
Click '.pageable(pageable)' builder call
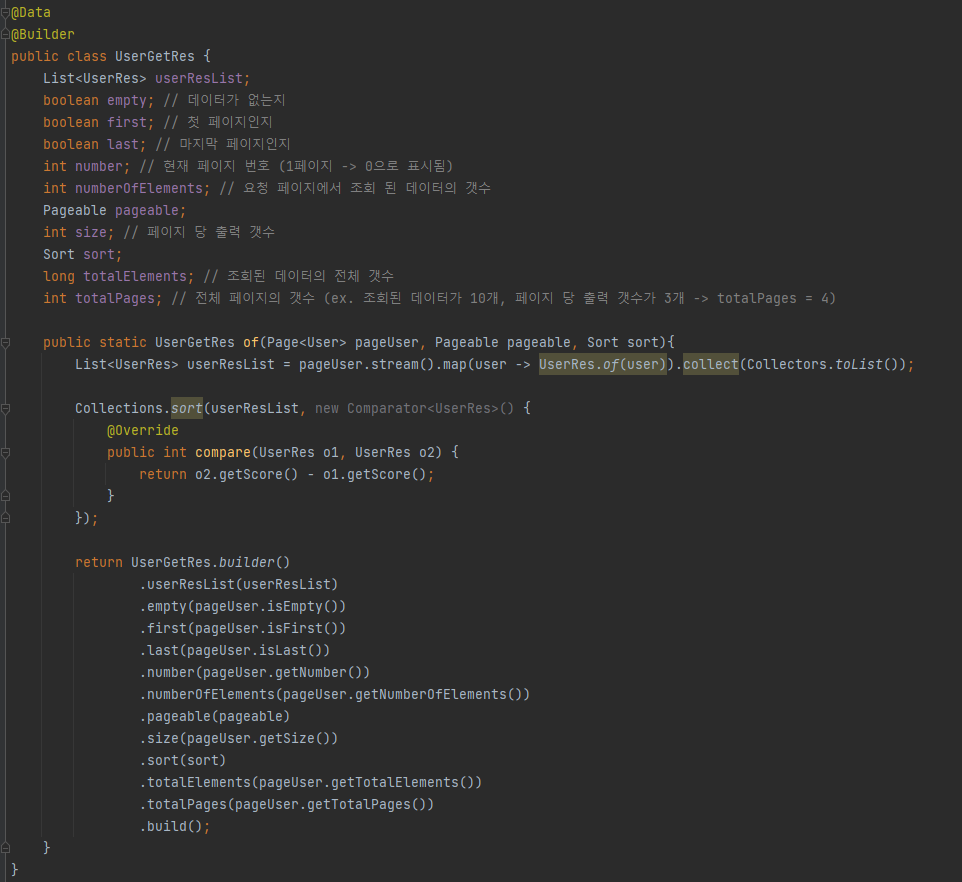pos(215,716)
